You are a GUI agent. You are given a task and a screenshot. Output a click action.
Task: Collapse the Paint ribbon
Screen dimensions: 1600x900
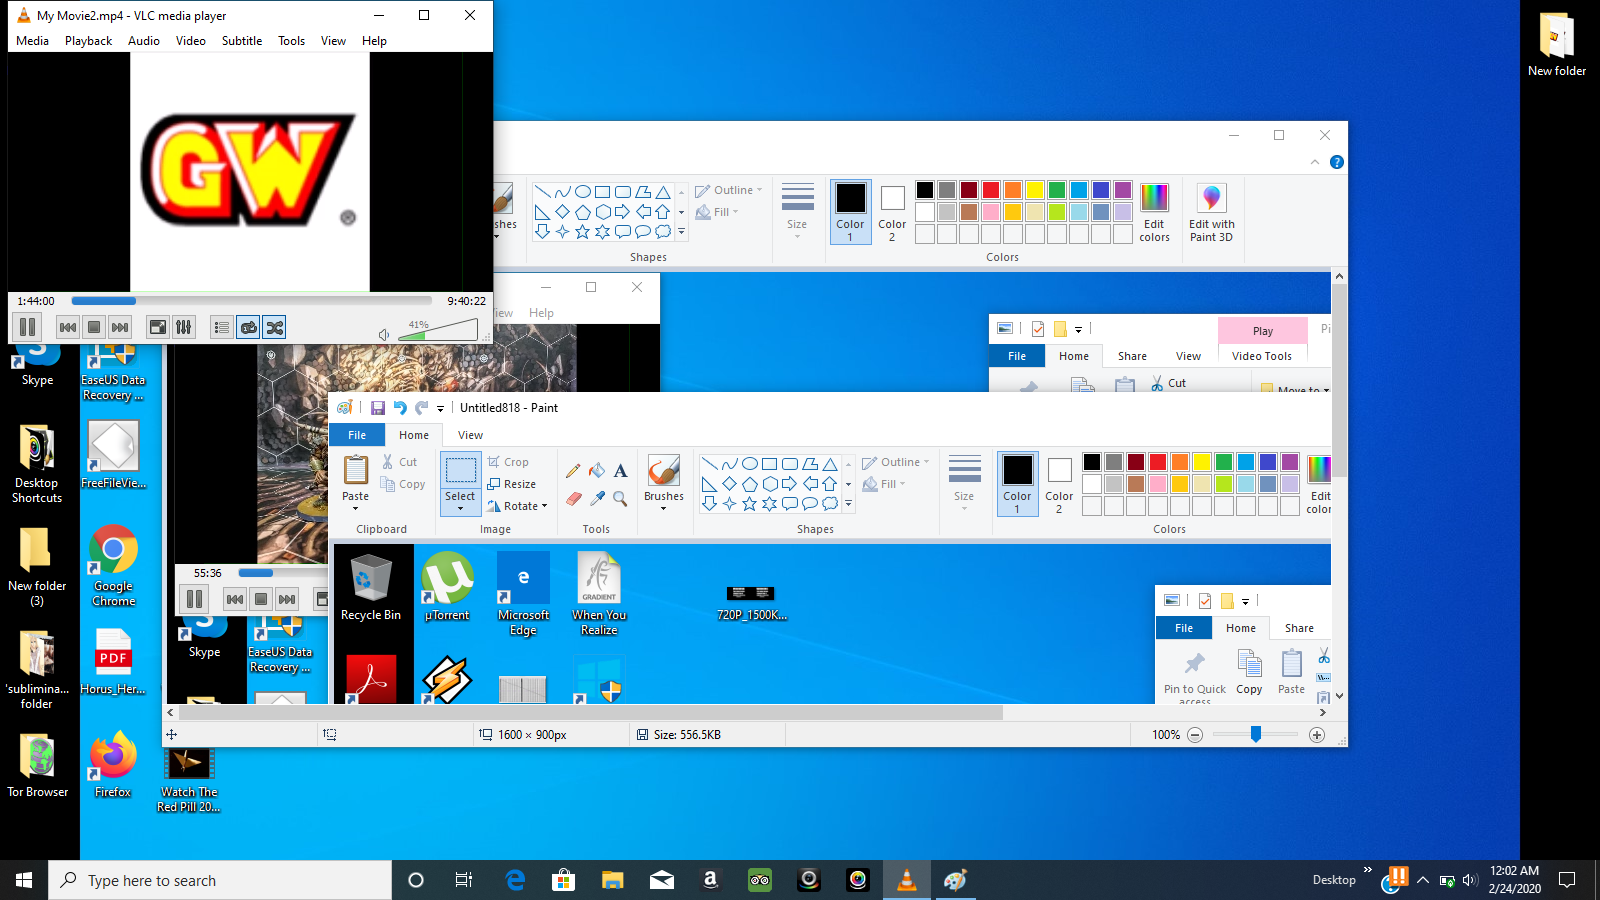1315,162
